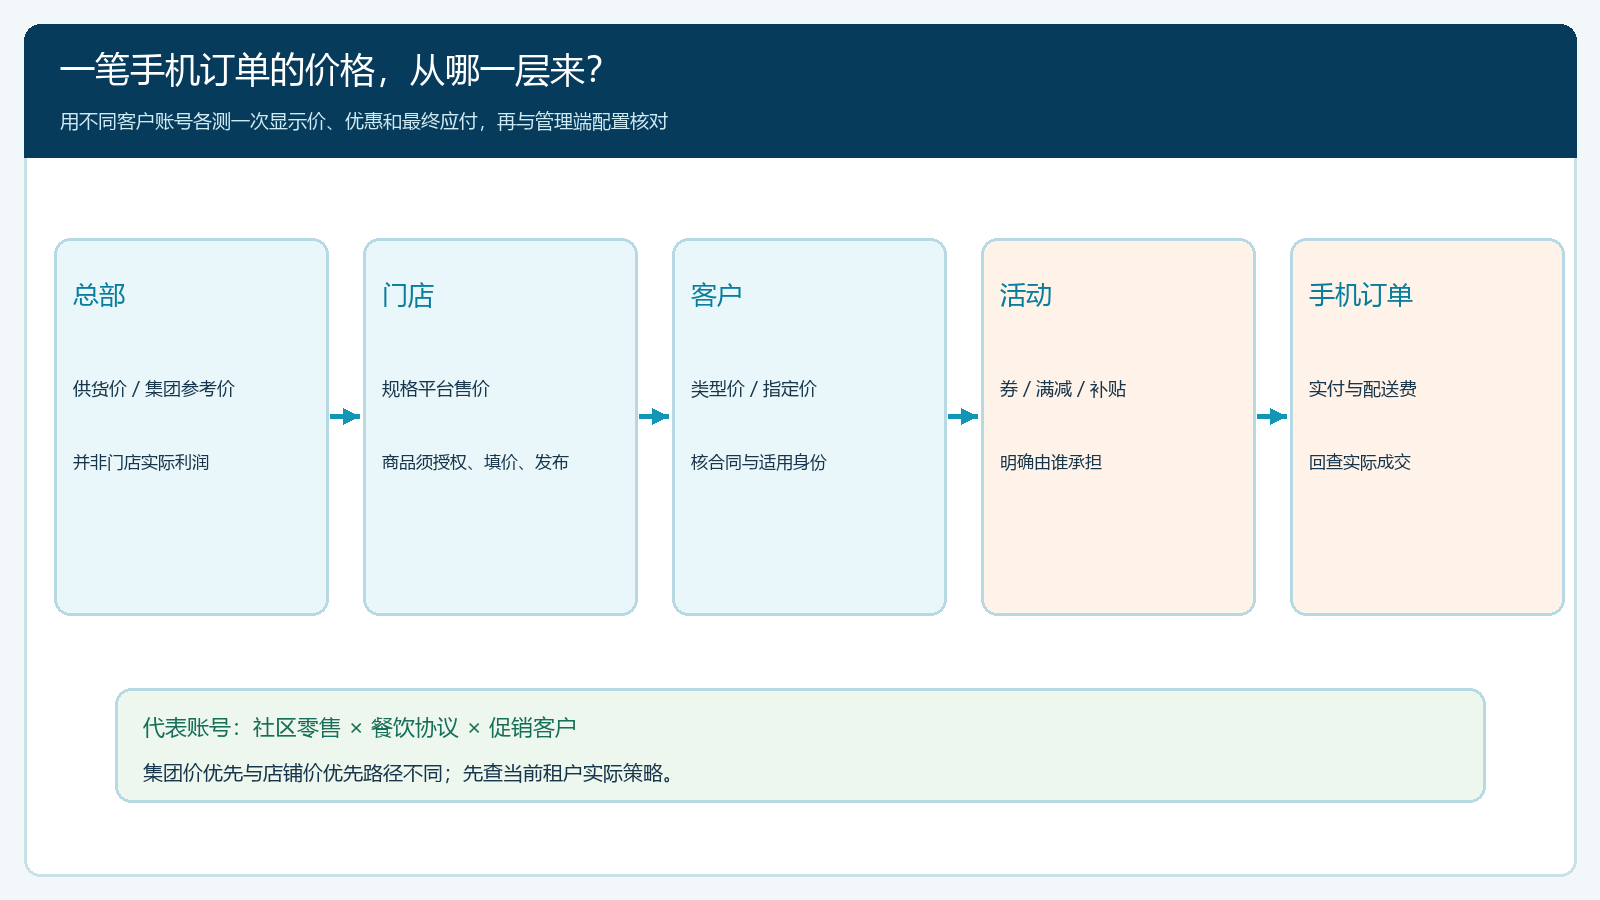Click 券 / 满减 / 补贴 text
1600x900 pixels.
1063,389
